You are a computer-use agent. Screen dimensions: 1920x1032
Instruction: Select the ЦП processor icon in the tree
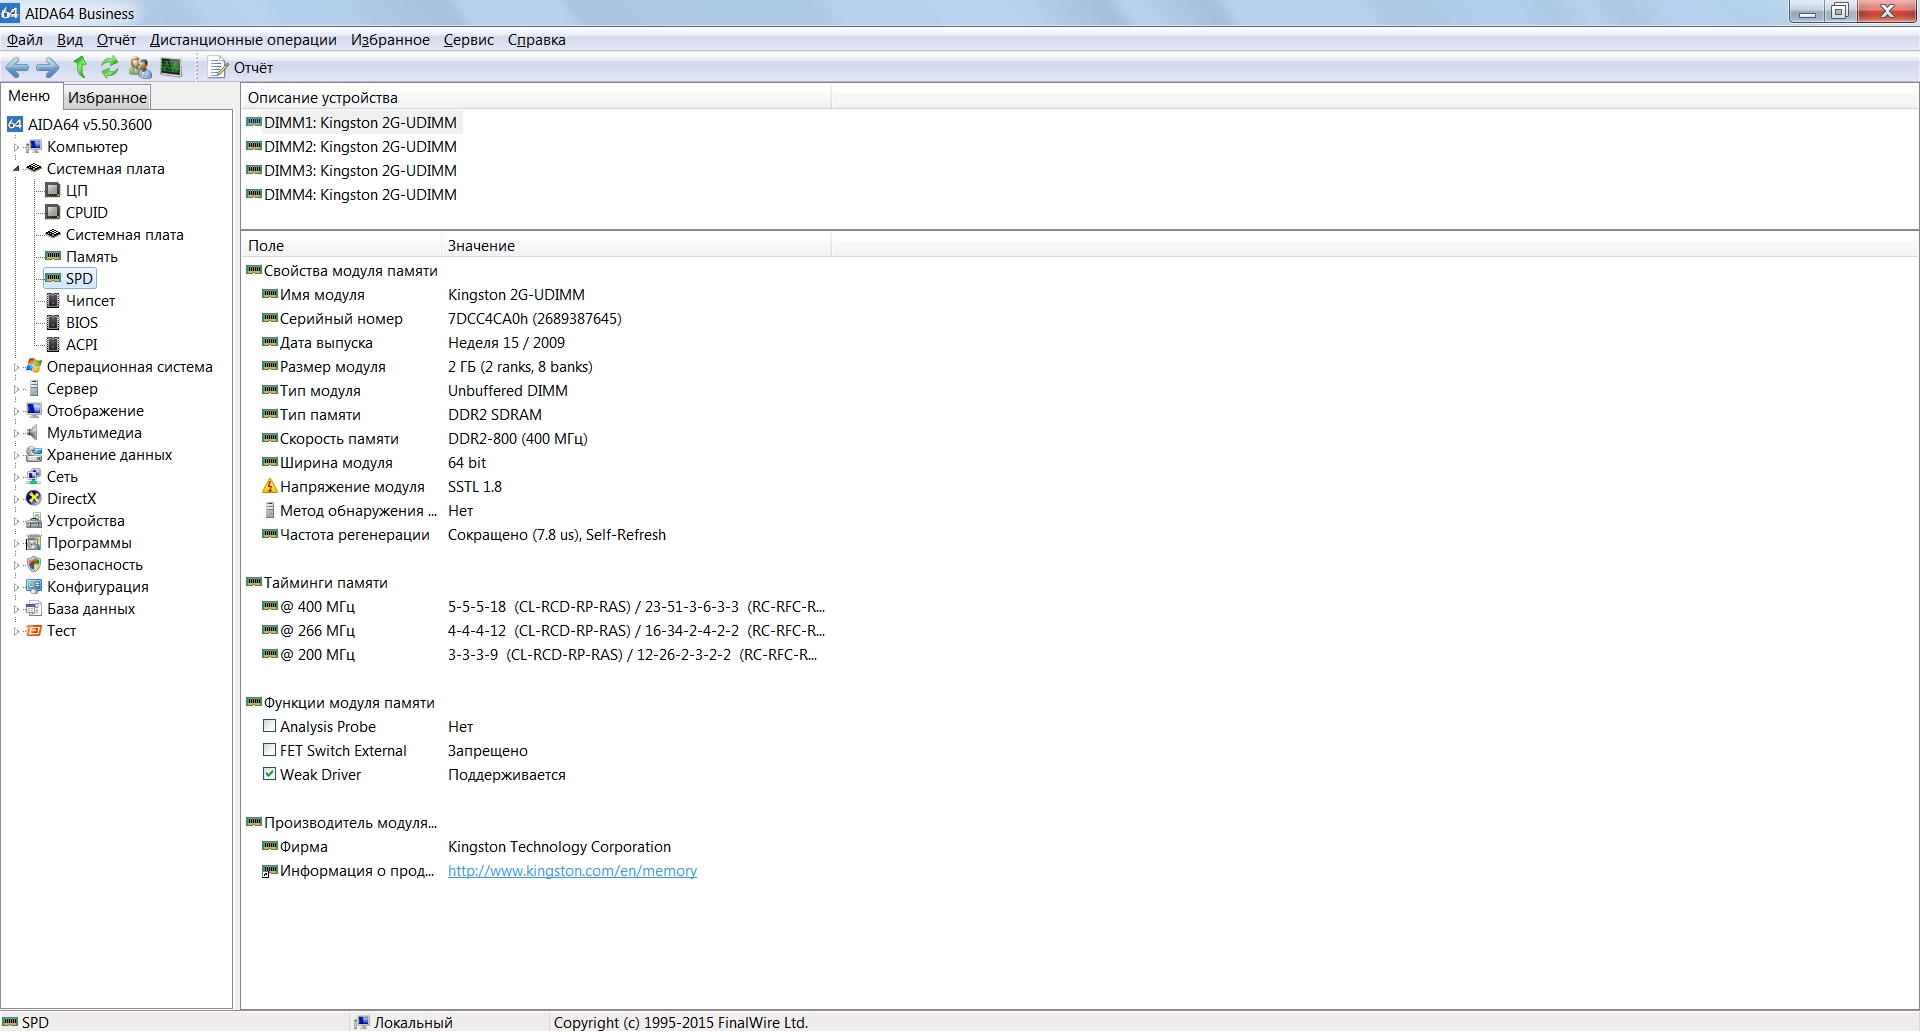tap(53, 190)
